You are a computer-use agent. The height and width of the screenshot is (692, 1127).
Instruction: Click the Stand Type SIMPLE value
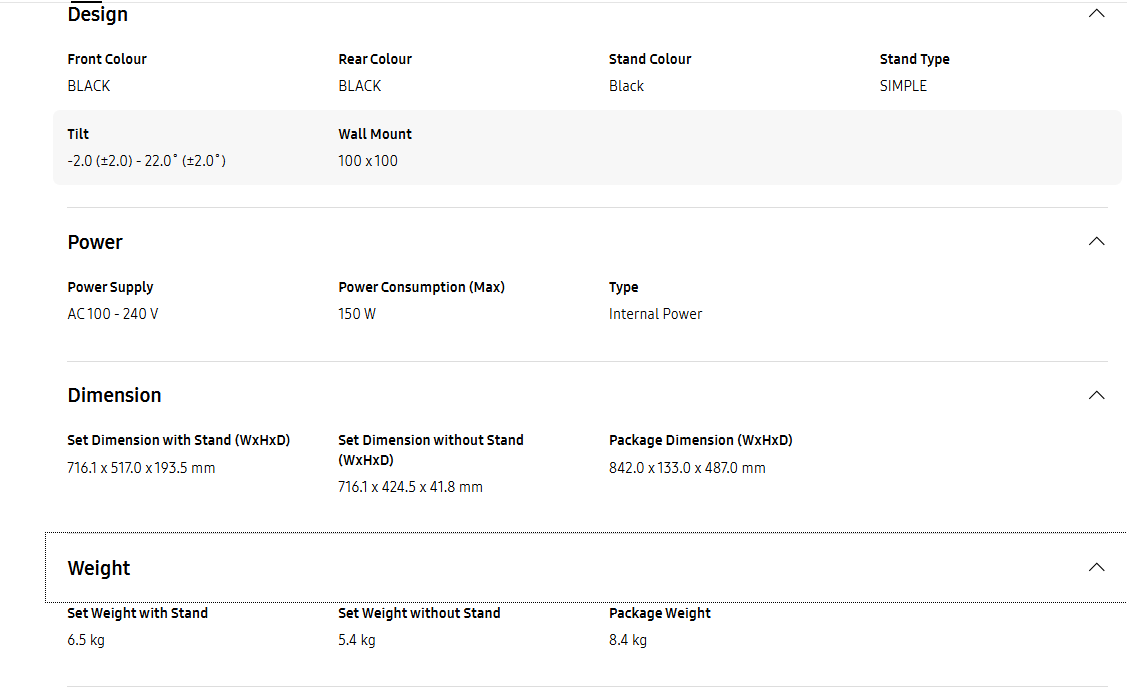(x=903, y=86)
